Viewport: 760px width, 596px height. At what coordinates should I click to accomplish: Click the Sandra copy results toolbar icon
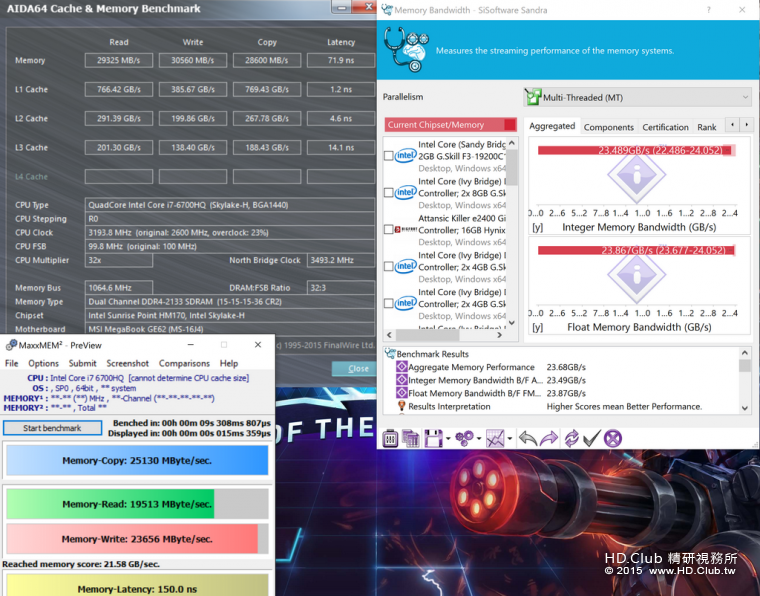(x=411, y=439)
